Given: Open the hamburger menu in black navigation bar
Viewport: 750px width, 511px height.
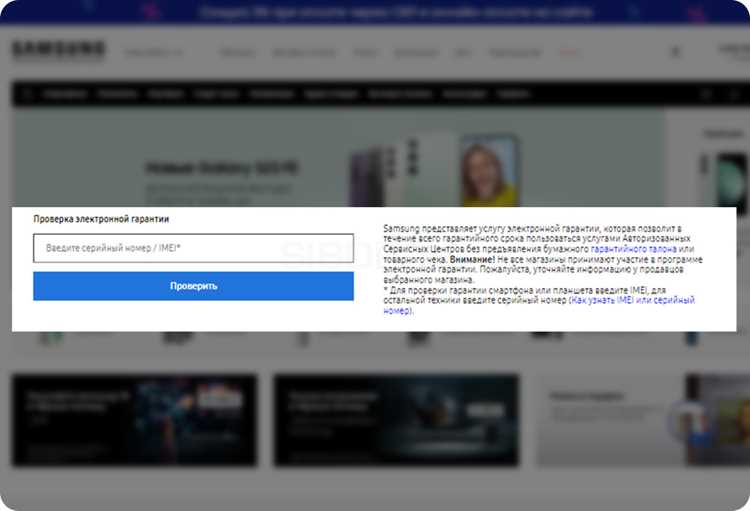Looking at the screenshot, I should 27,94.
